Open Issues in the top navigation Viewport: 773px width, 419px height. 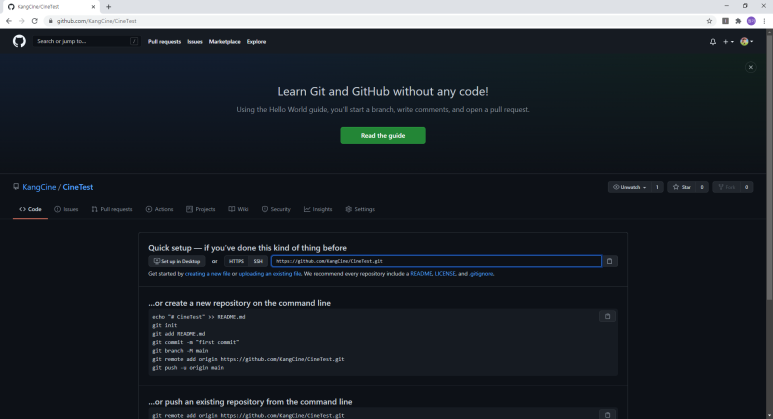[x=195, y=42]
